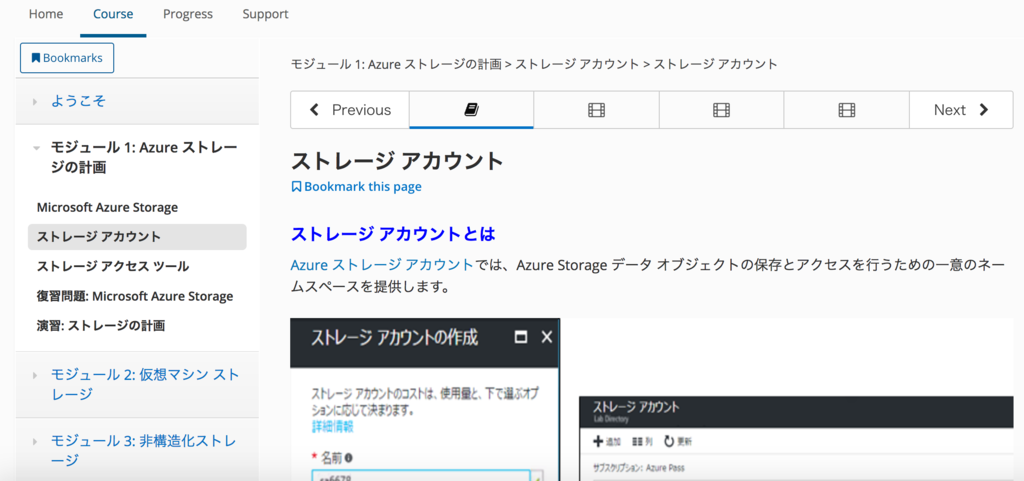Open the third video unit icon
The width and height of the screenshot is (1024, 481).
coord(846,110)
